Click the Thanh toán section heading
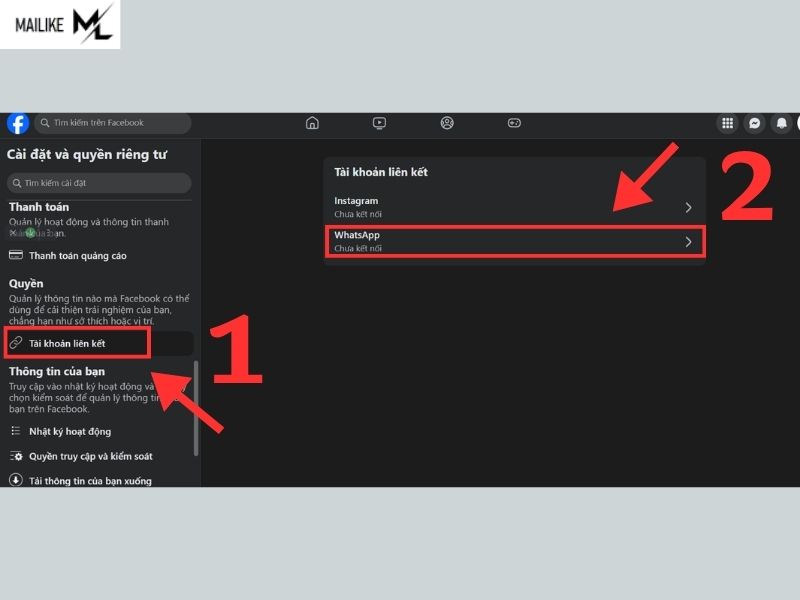800x600 pixels. pyautogui.click(x=39, y=207)
